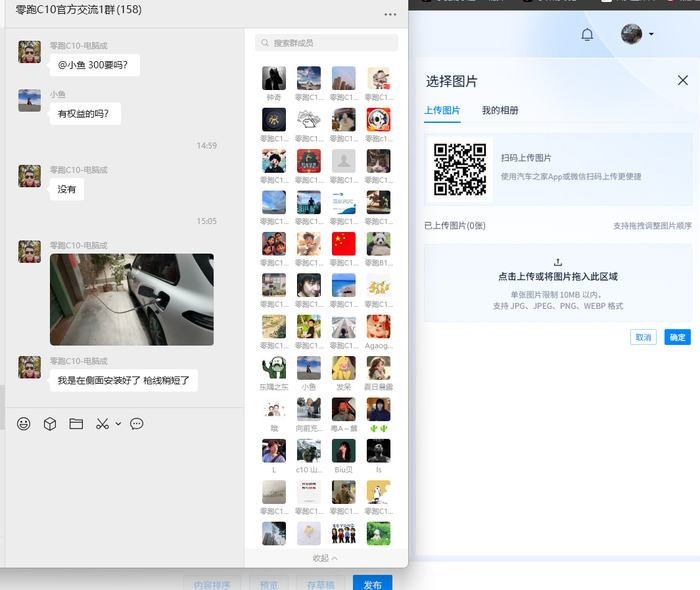Screen dimensions: 700x590
Task: Focus the 搜索群成员 search field
Action: (x=326, y=43)
